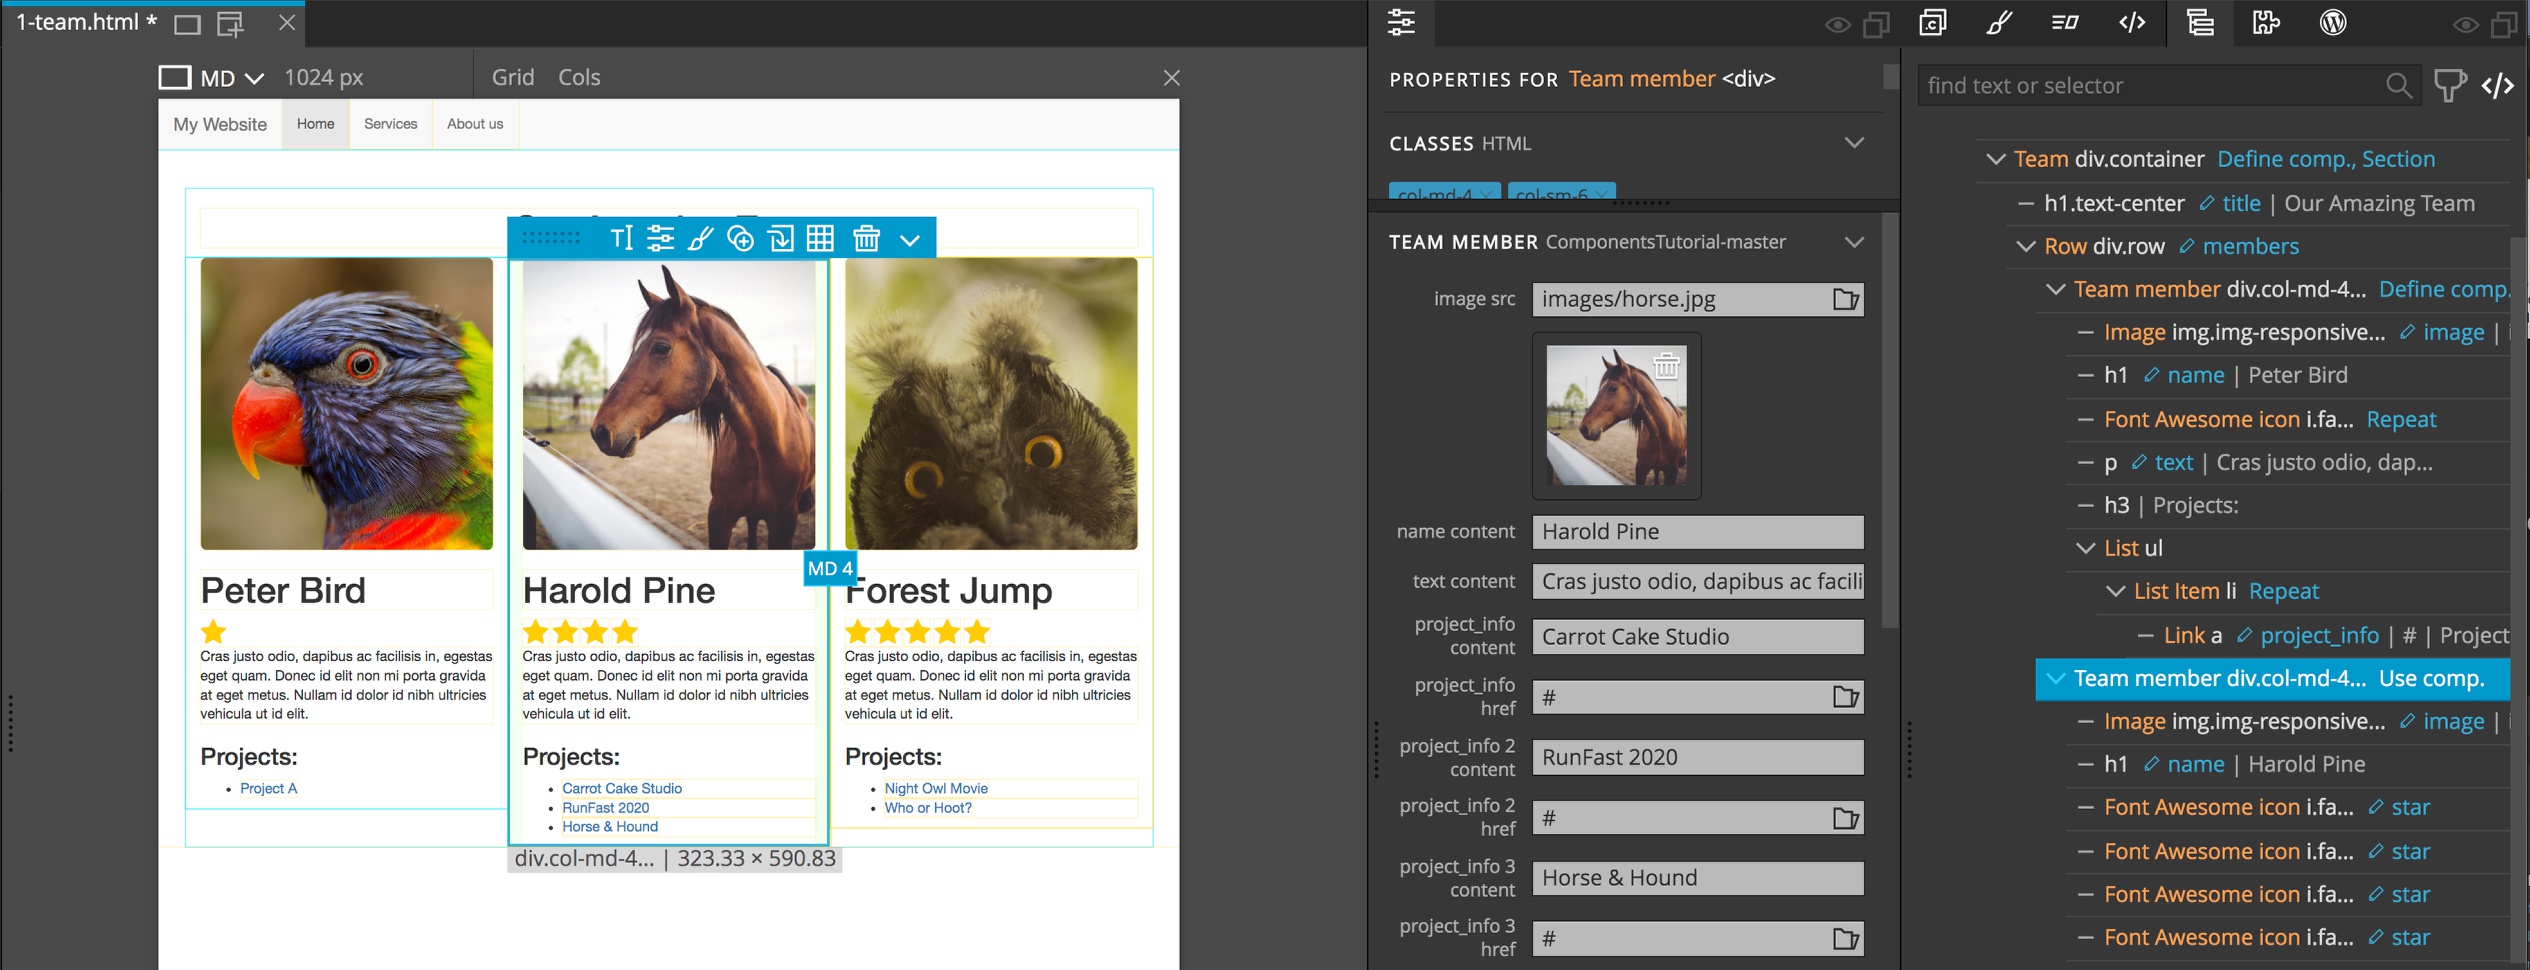Toggle right panel group eye visibility

click(x=2465, y=25)
